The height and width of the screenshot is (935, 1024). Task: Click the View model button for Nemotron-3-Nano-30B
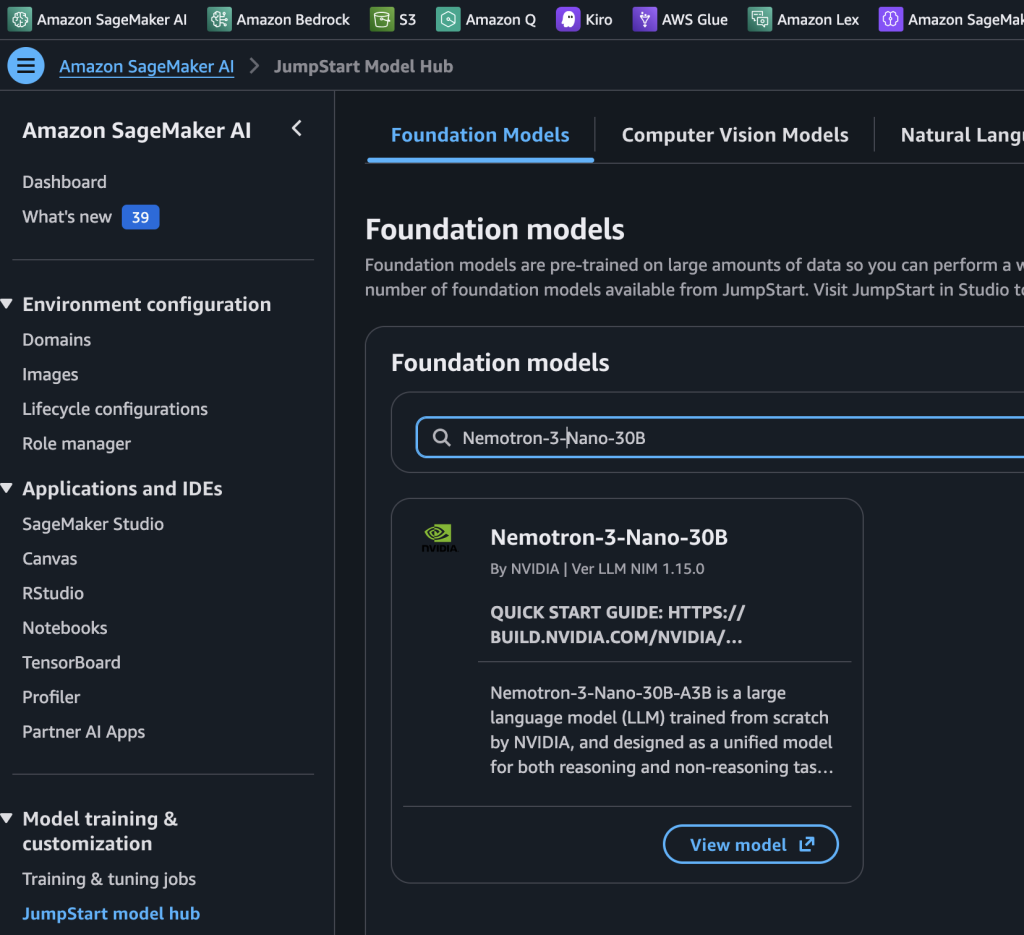point(750,843)
